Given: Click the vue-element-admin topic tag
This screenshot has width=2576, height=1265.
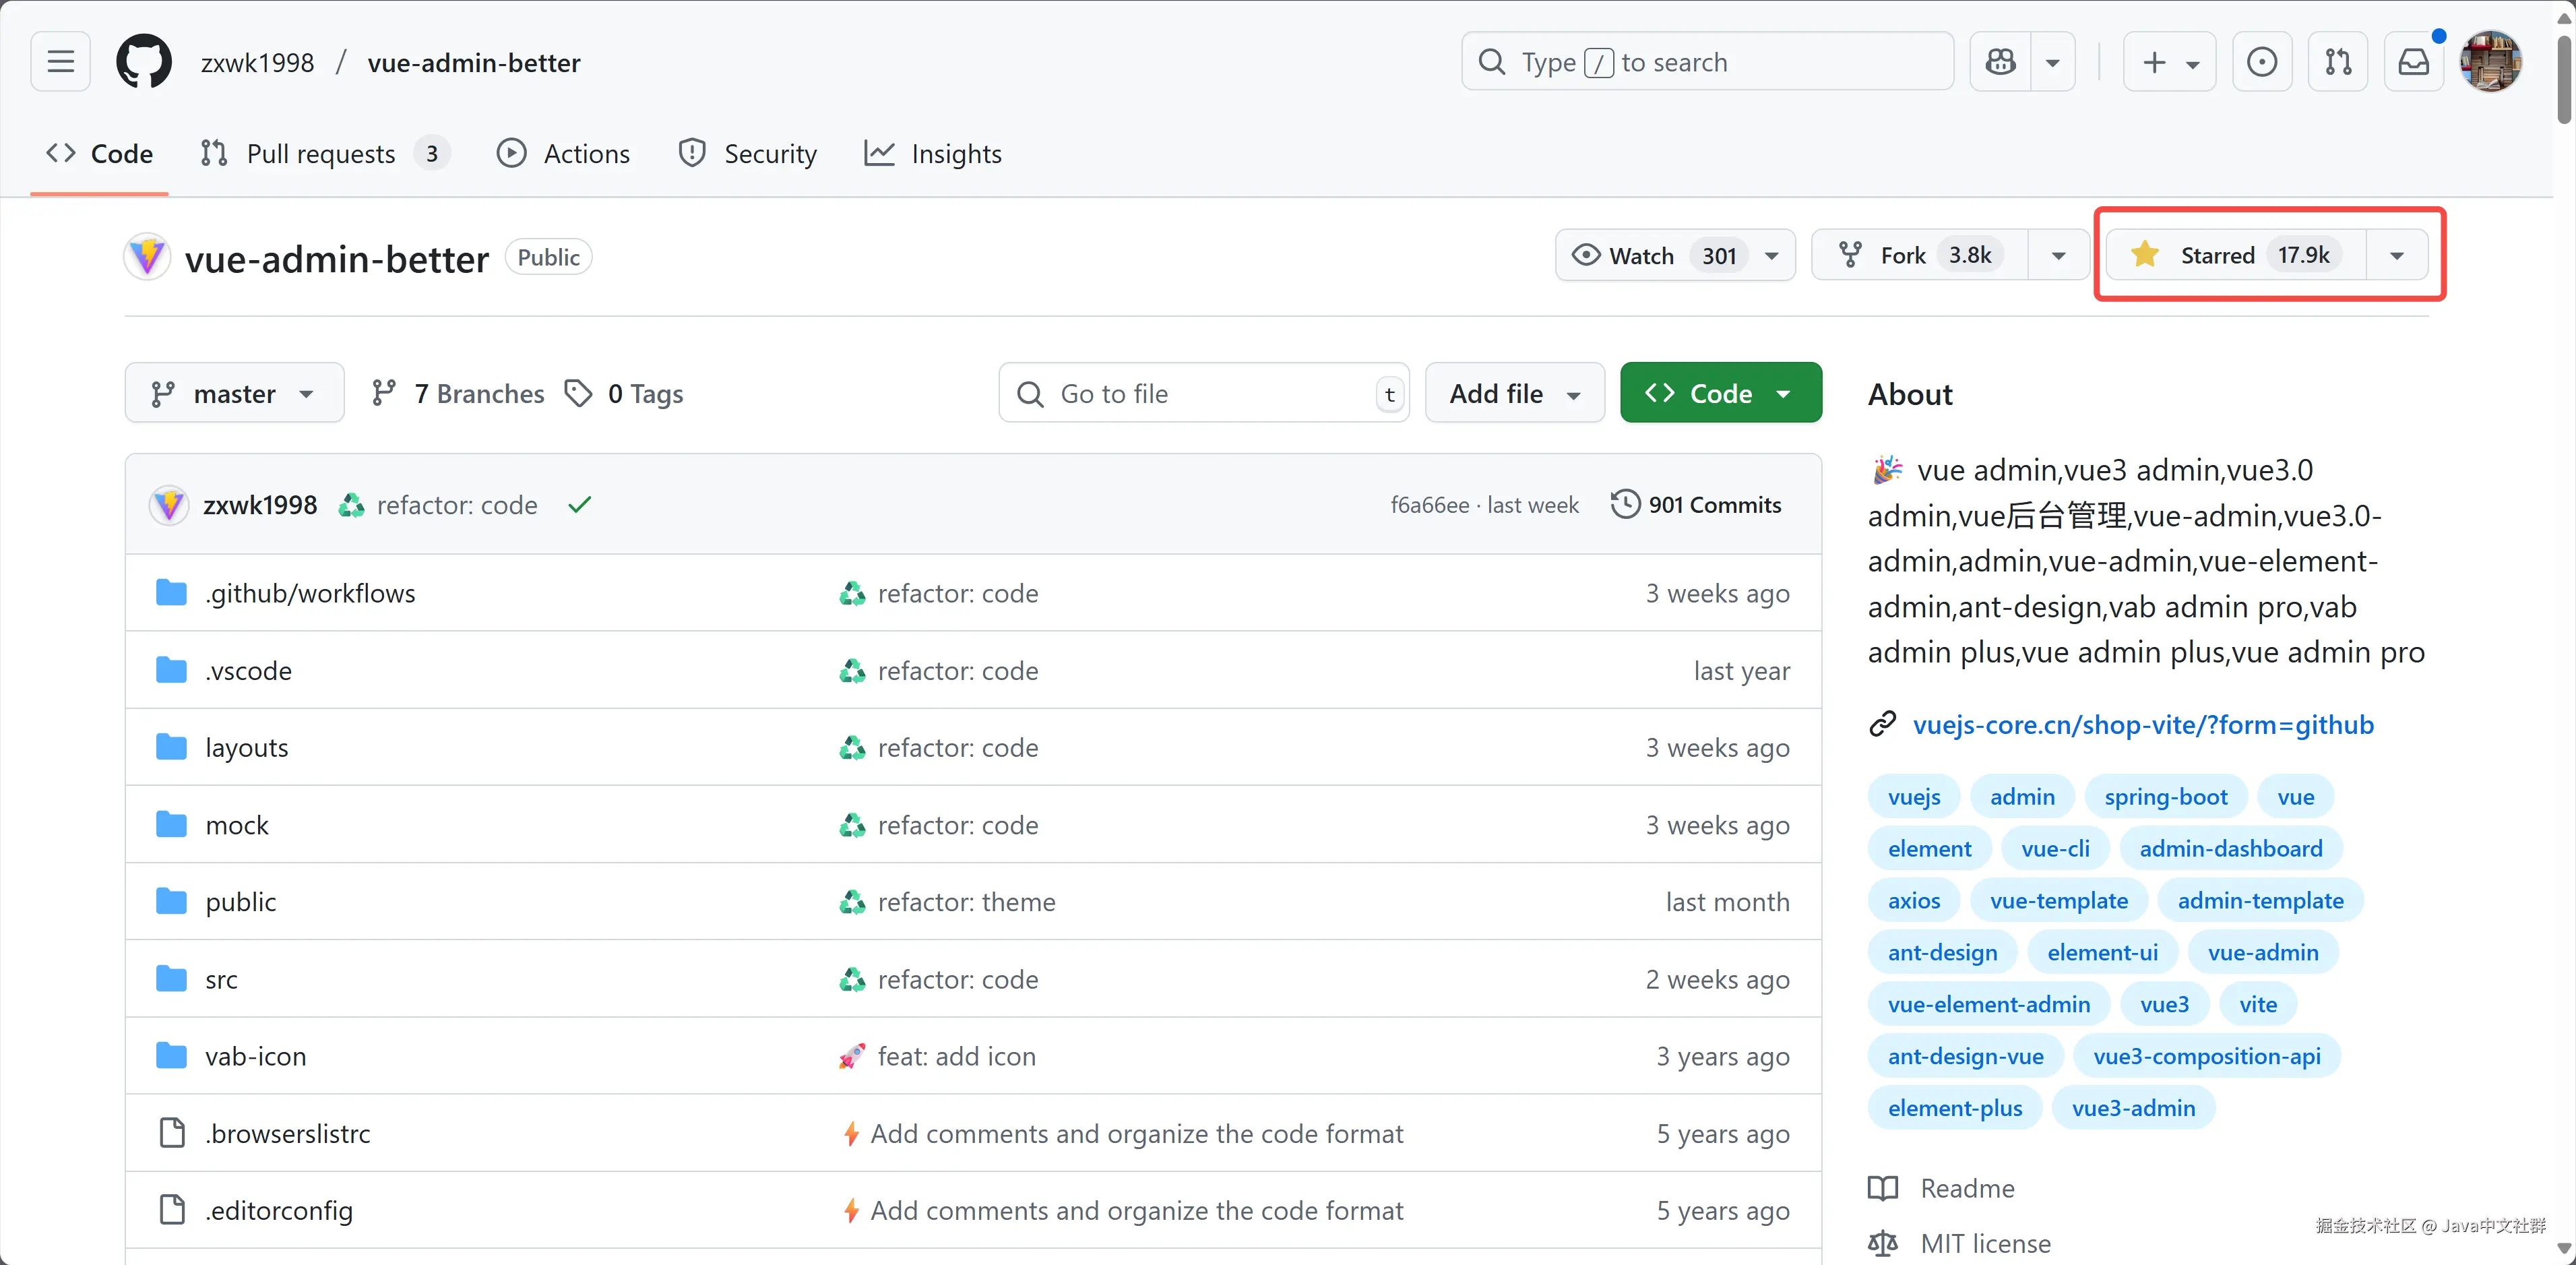Looking at the screenshot, I should point(1988,1004).
